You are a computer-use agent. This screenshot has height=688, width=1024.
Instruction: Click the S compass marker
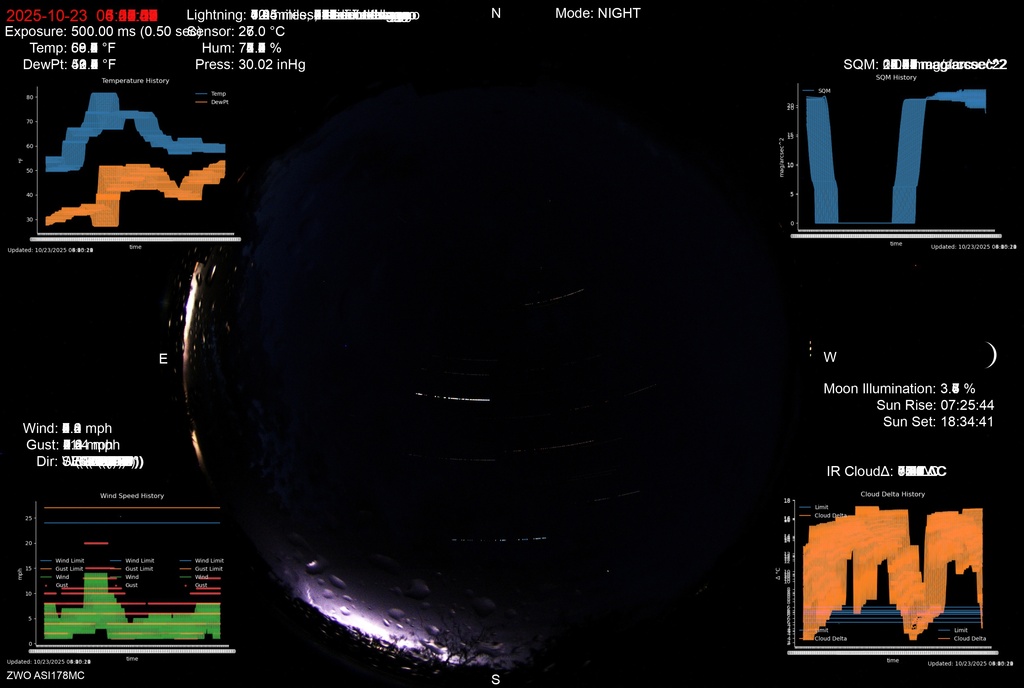495,679
